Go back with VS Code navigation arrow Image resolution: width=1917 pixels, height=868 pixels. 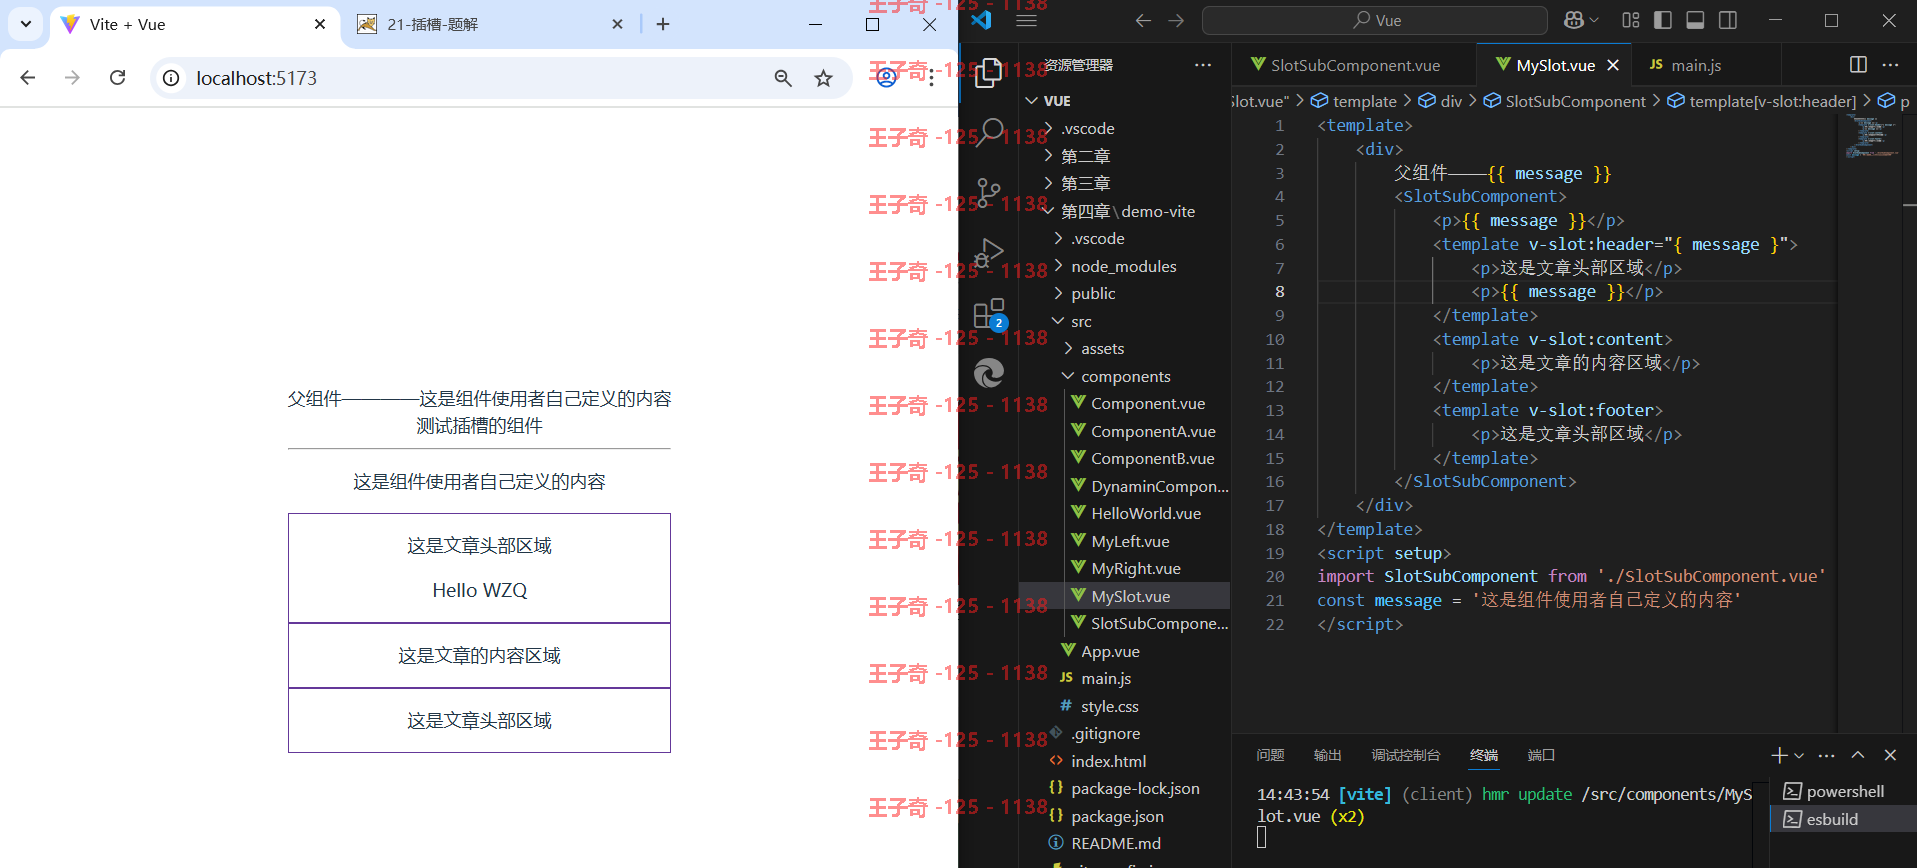pyautogui.click(x=1143, y=20)
